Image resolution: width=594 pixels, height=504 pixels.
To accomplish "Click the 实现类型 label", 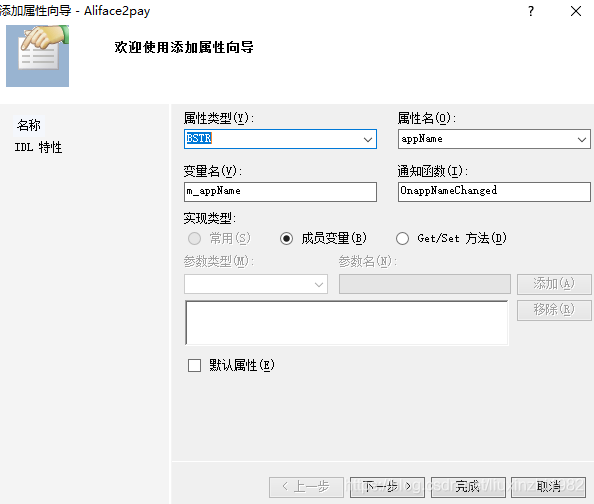I will pos(210,218).
